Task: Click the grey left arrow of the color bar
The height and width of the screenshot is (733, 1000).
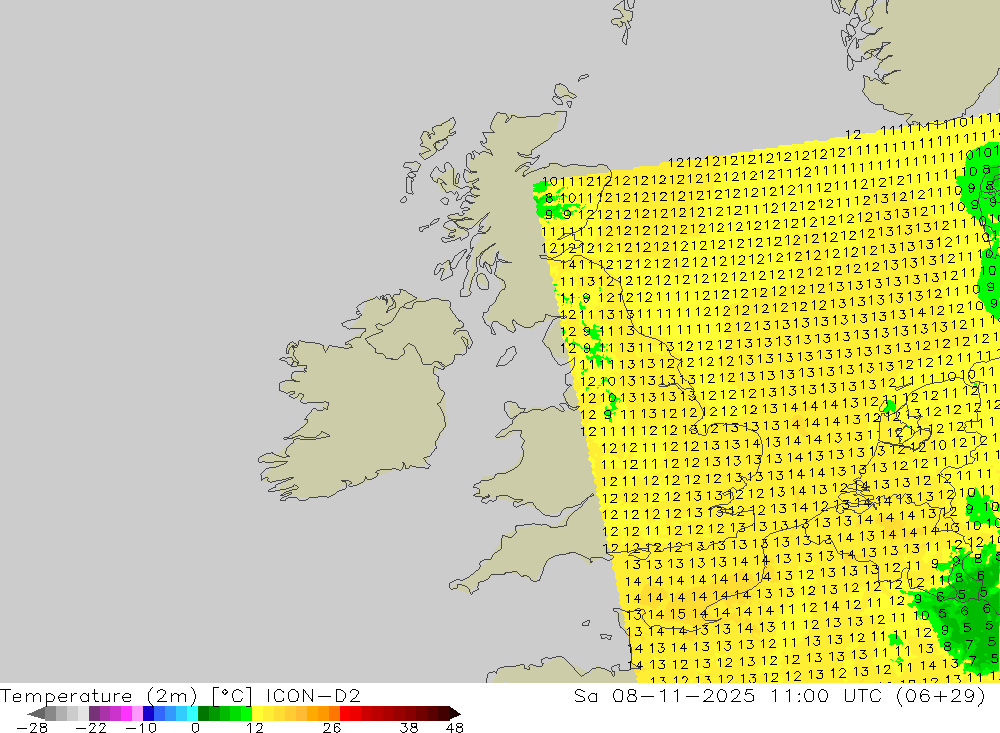Action: (x=36, y=713)
